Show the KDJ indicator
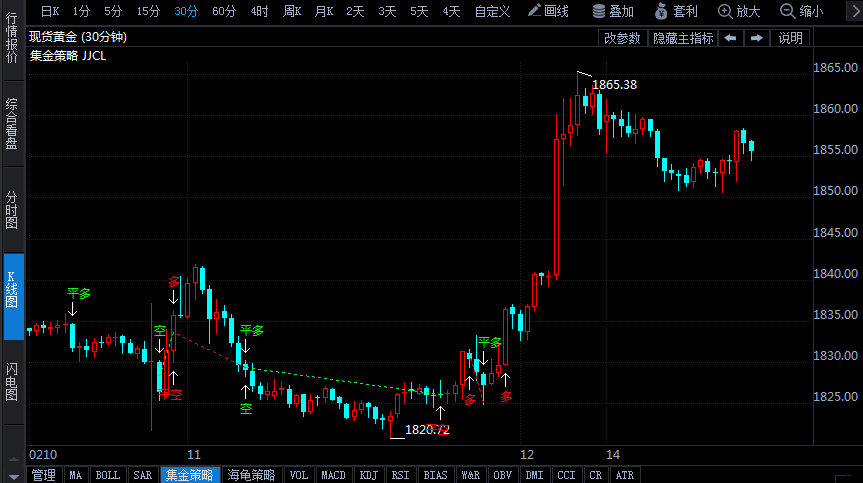This screenshot has height=483, width=863. (369, 475)
